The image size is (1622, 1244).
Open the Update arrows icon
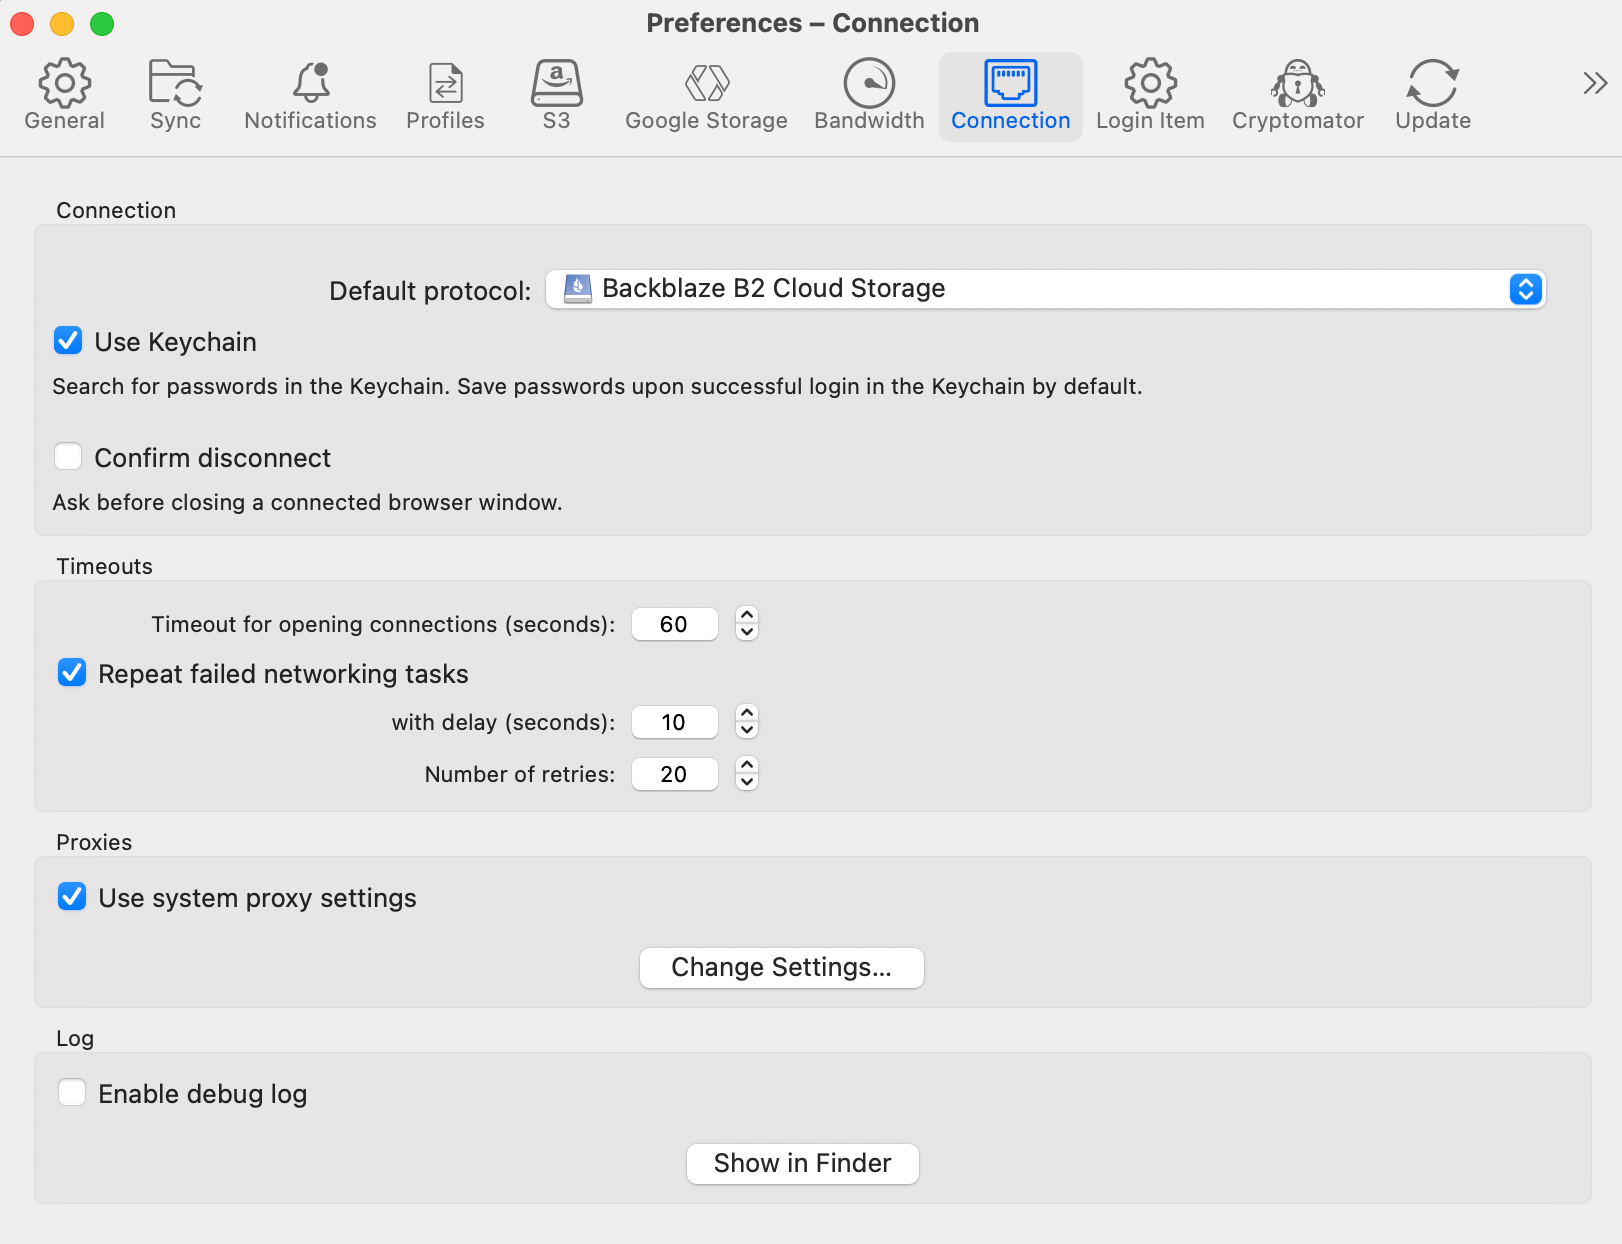(x=1433, y=82)
